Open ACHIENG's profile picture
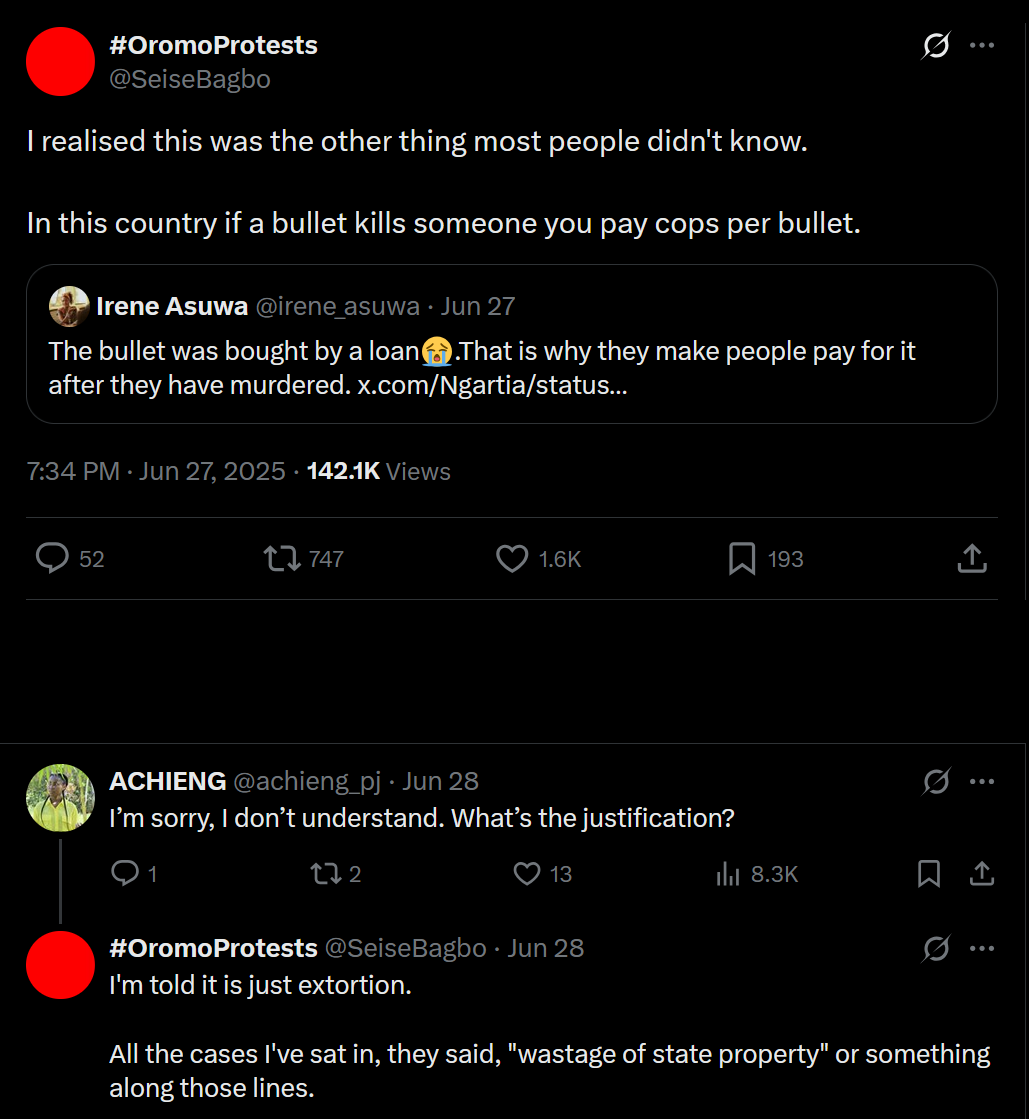This screenshot has width=1029, height=1119. pyautogui.click(x=61, y=798)
